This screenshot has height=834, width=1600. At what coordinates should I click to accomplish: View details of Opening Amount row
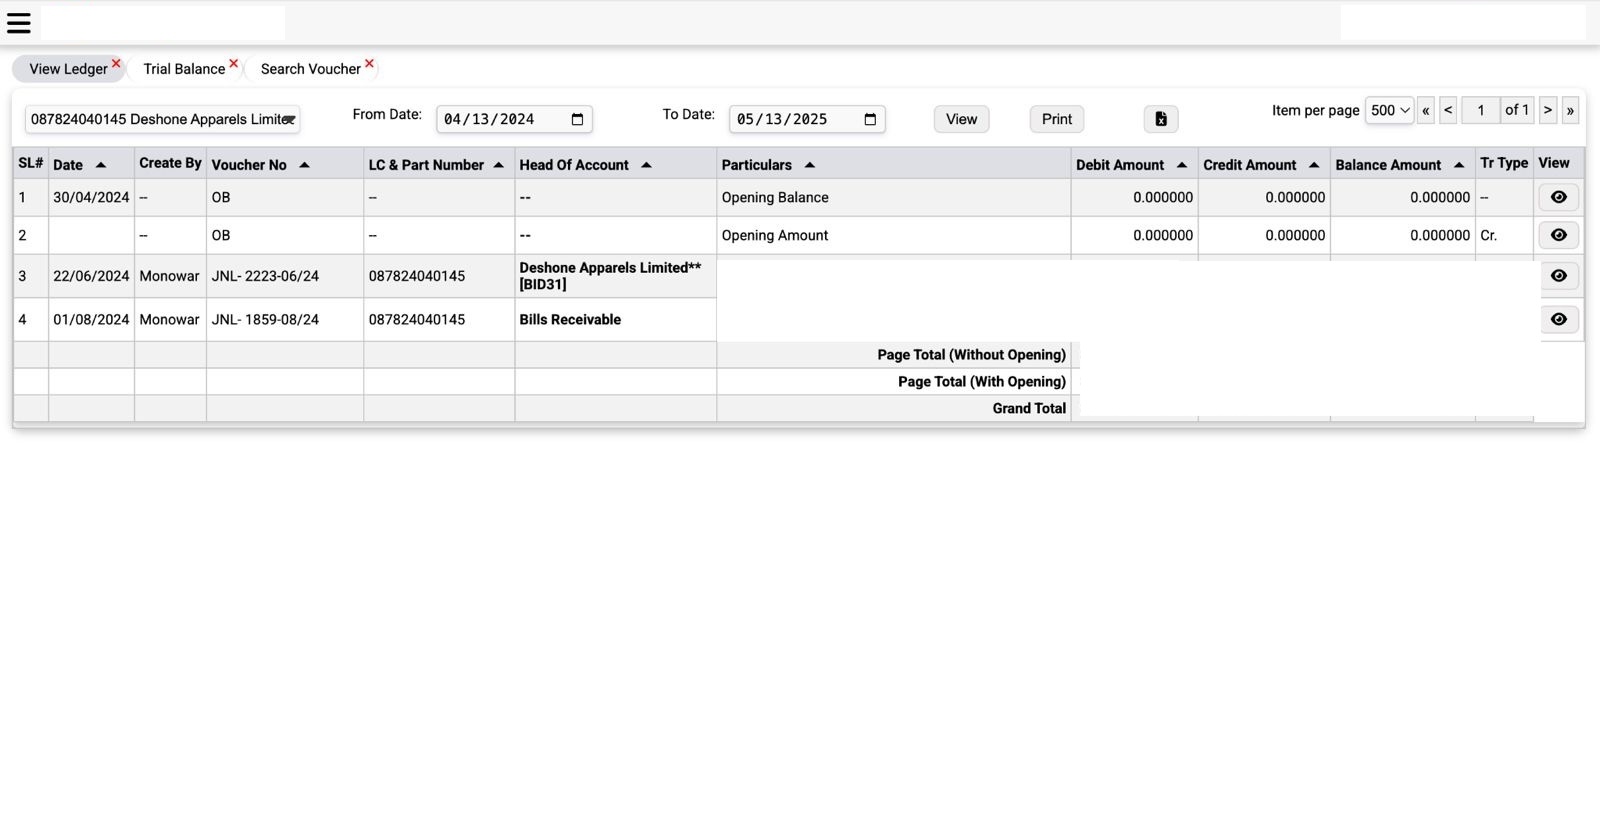[1558, 235]
